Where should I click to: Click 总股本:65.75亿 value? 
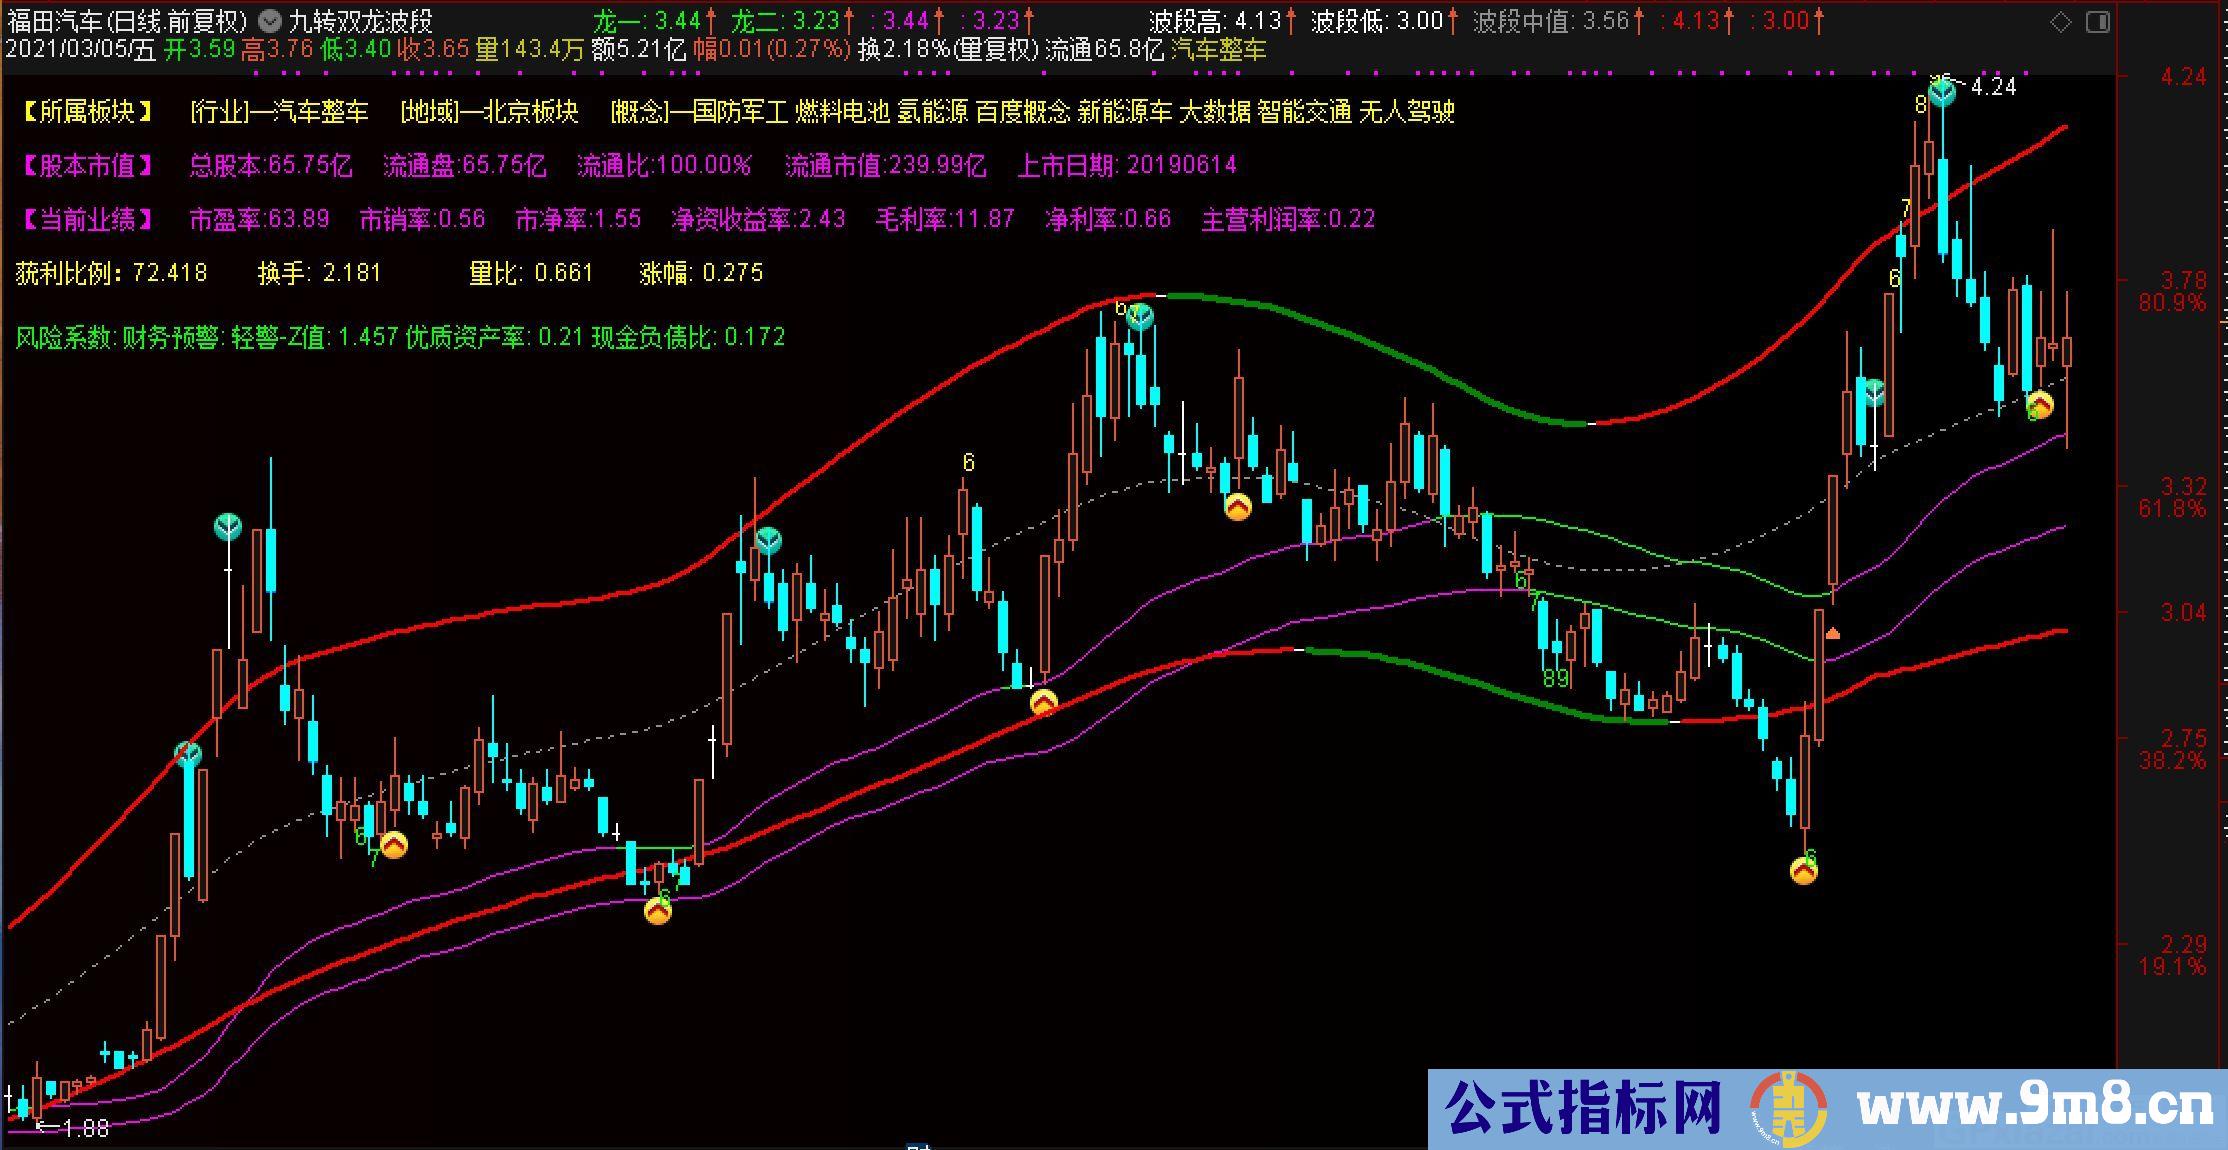[x=271, y=165]
